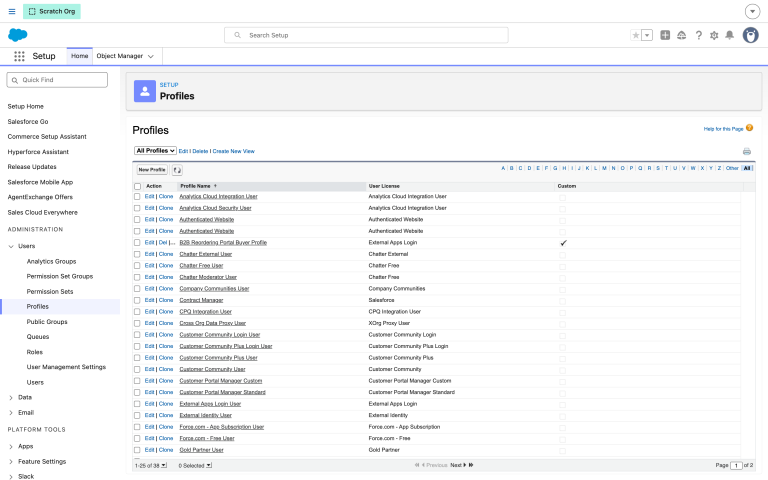Open Release Updates in the sidebar
The width and height of the screenshot is (768, 480).
click(32, 167)
